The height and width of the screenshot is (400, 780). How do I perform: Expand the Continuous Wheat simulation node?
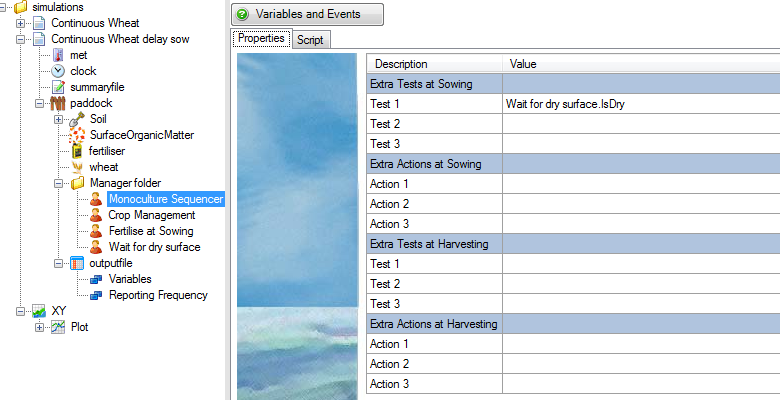pos(20,23)
